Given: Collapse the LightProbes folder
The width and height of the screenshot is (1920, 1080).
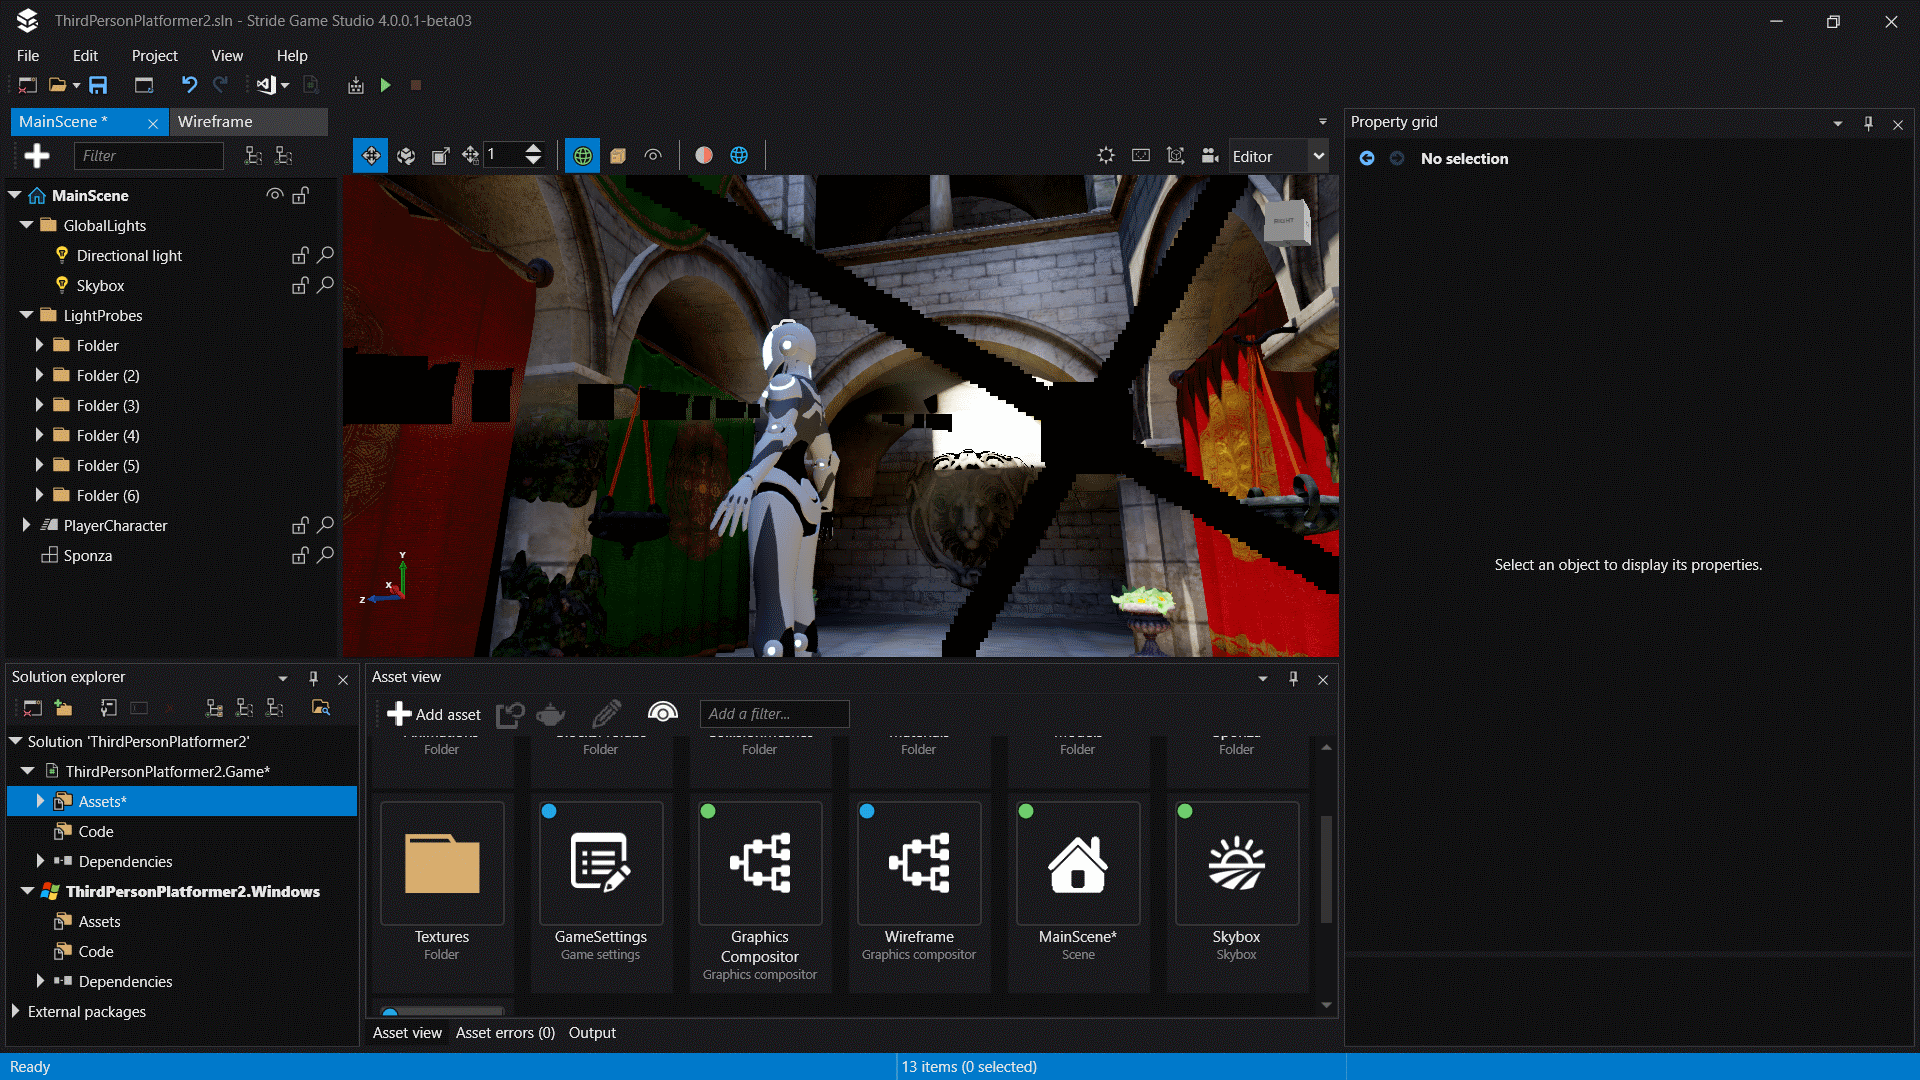Looking at the screenshot, I should tap(27, 315).
